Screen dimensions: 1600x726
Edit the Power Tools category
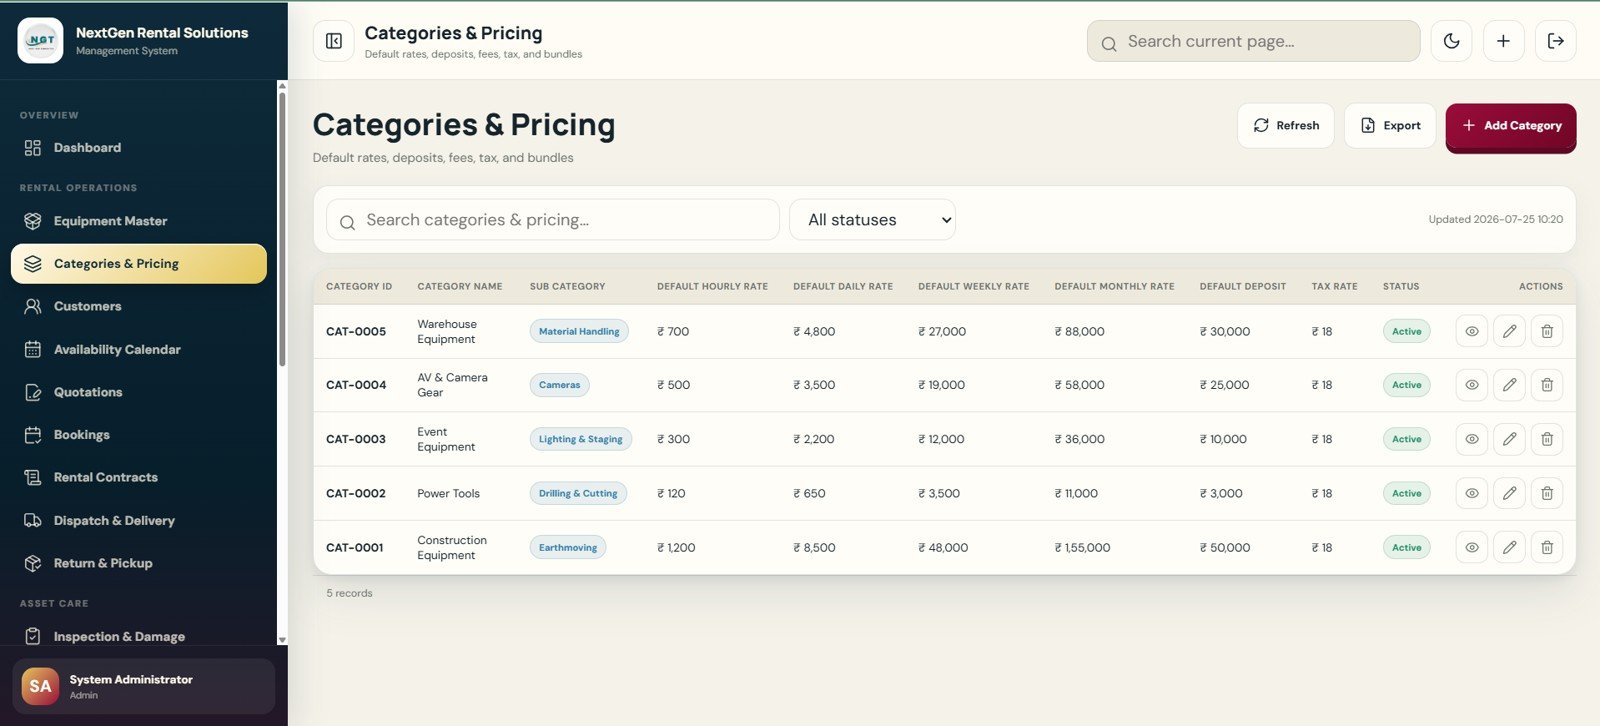[x=1509, y=493]
